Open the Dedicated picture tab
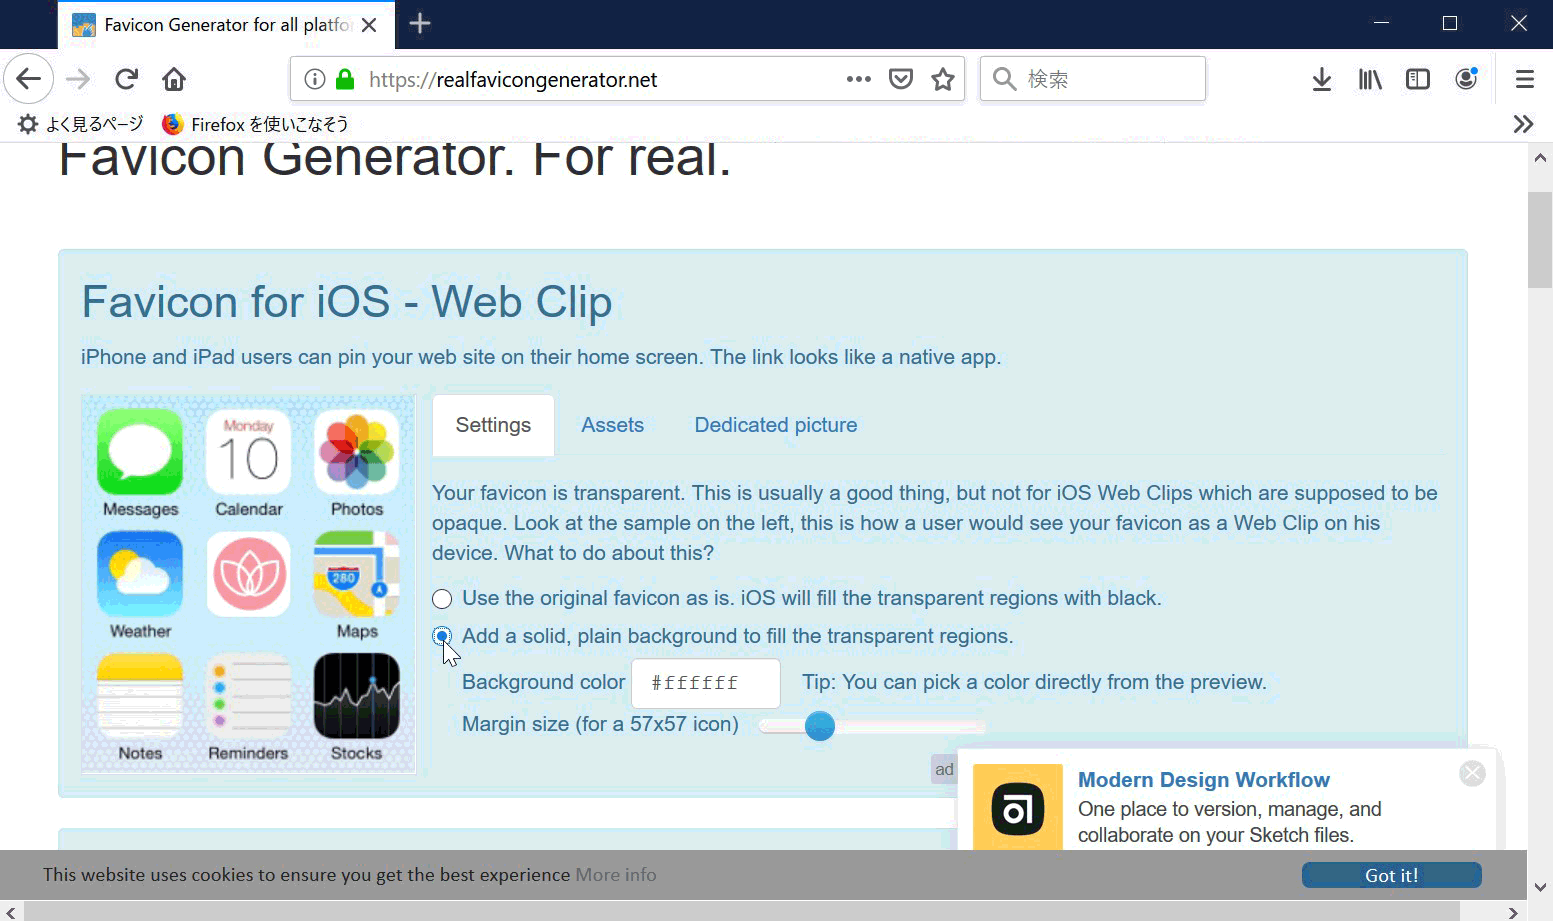The height and width of the screenshot is (921, 1553). pyautogui.click(x=775, y=425)
